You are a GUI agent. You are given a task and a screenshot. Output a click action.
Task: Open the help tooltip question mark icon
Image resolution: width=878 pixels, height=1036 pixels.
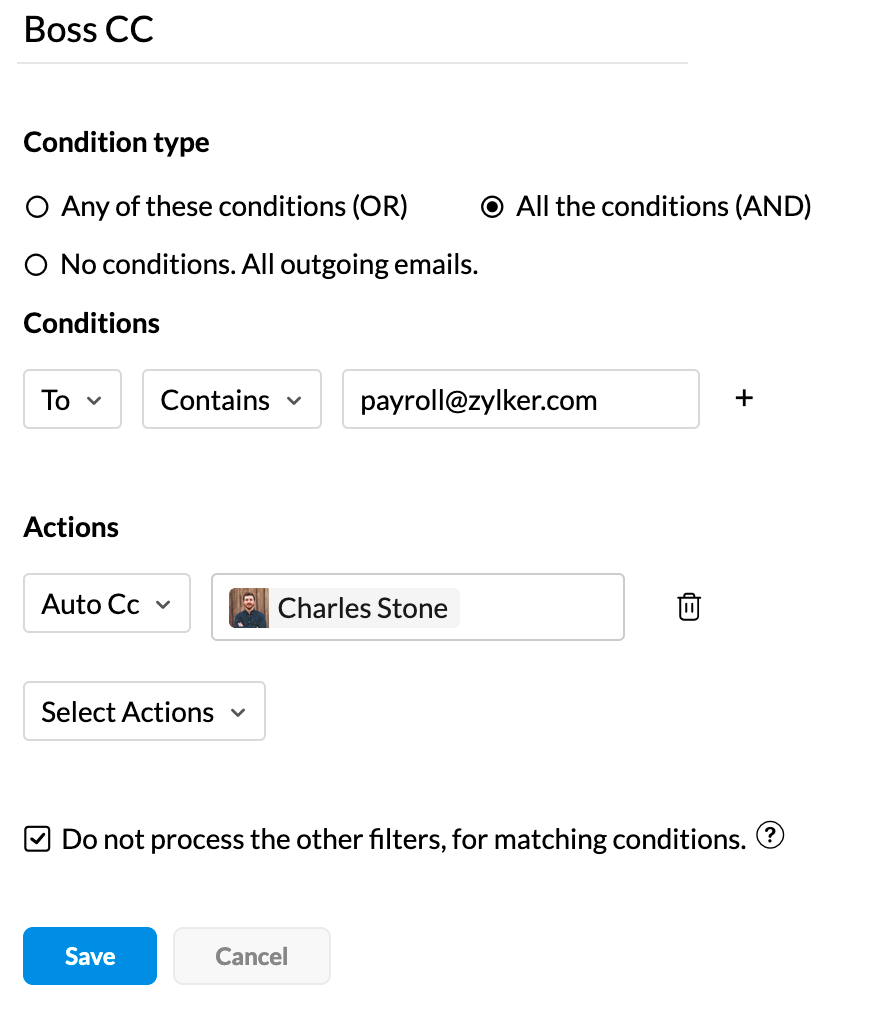pos(770,836)
